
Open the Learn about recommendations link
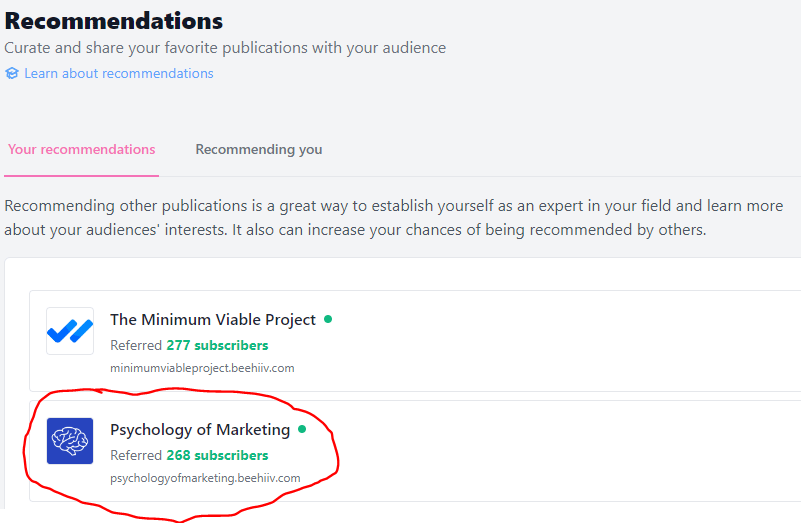[x=118, y=73]
